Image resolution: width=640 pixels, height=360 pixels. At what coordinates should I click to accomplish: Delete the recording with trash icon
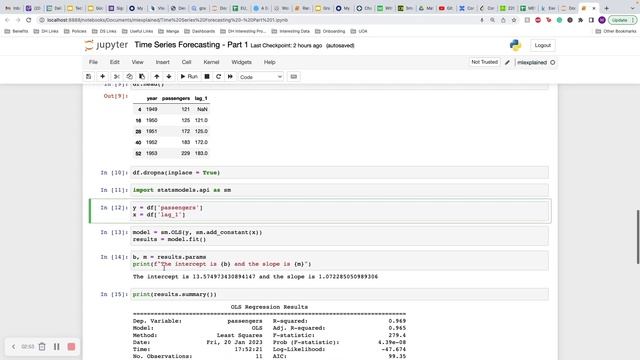click(x=42, y=347)
